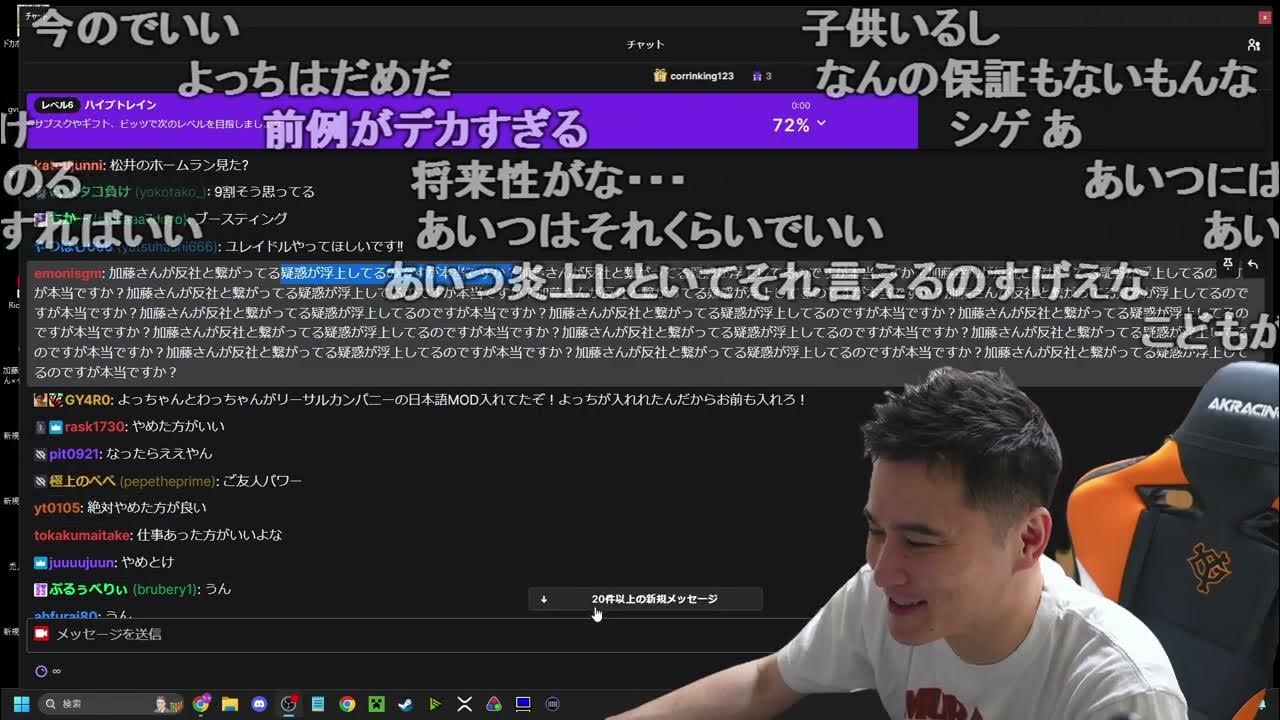Screen dimensions: 1280x720
Task: Click the yt0105 chat username
Action: [57, 508]
